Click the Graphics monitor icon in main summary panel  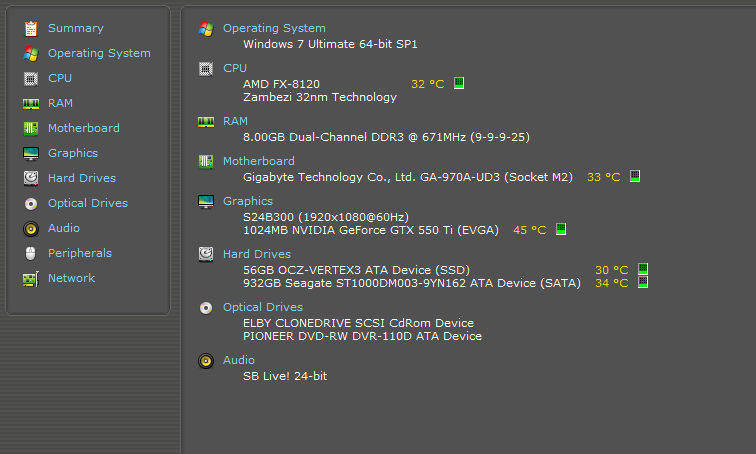click(206, 201)
